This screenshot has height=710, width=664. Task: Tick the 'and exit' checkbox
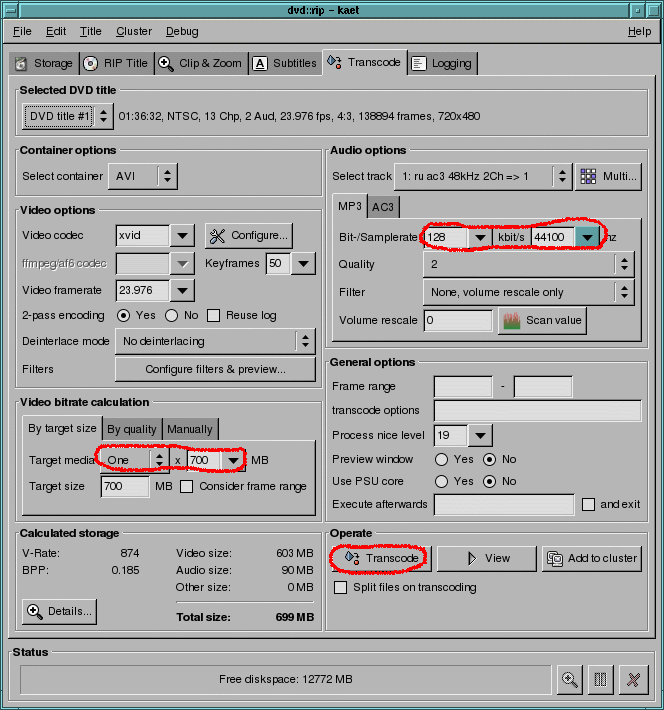[588, 504]
